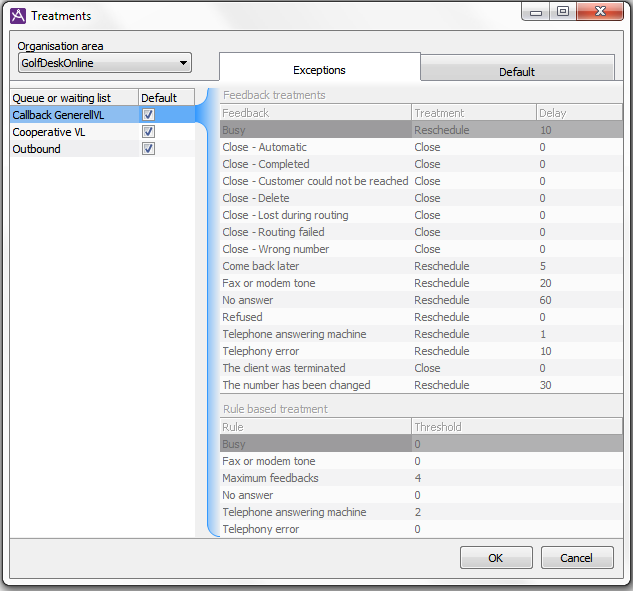Screen dimensions: 633x591
Task: Click the Cancel button
Action: coord(576,558)
